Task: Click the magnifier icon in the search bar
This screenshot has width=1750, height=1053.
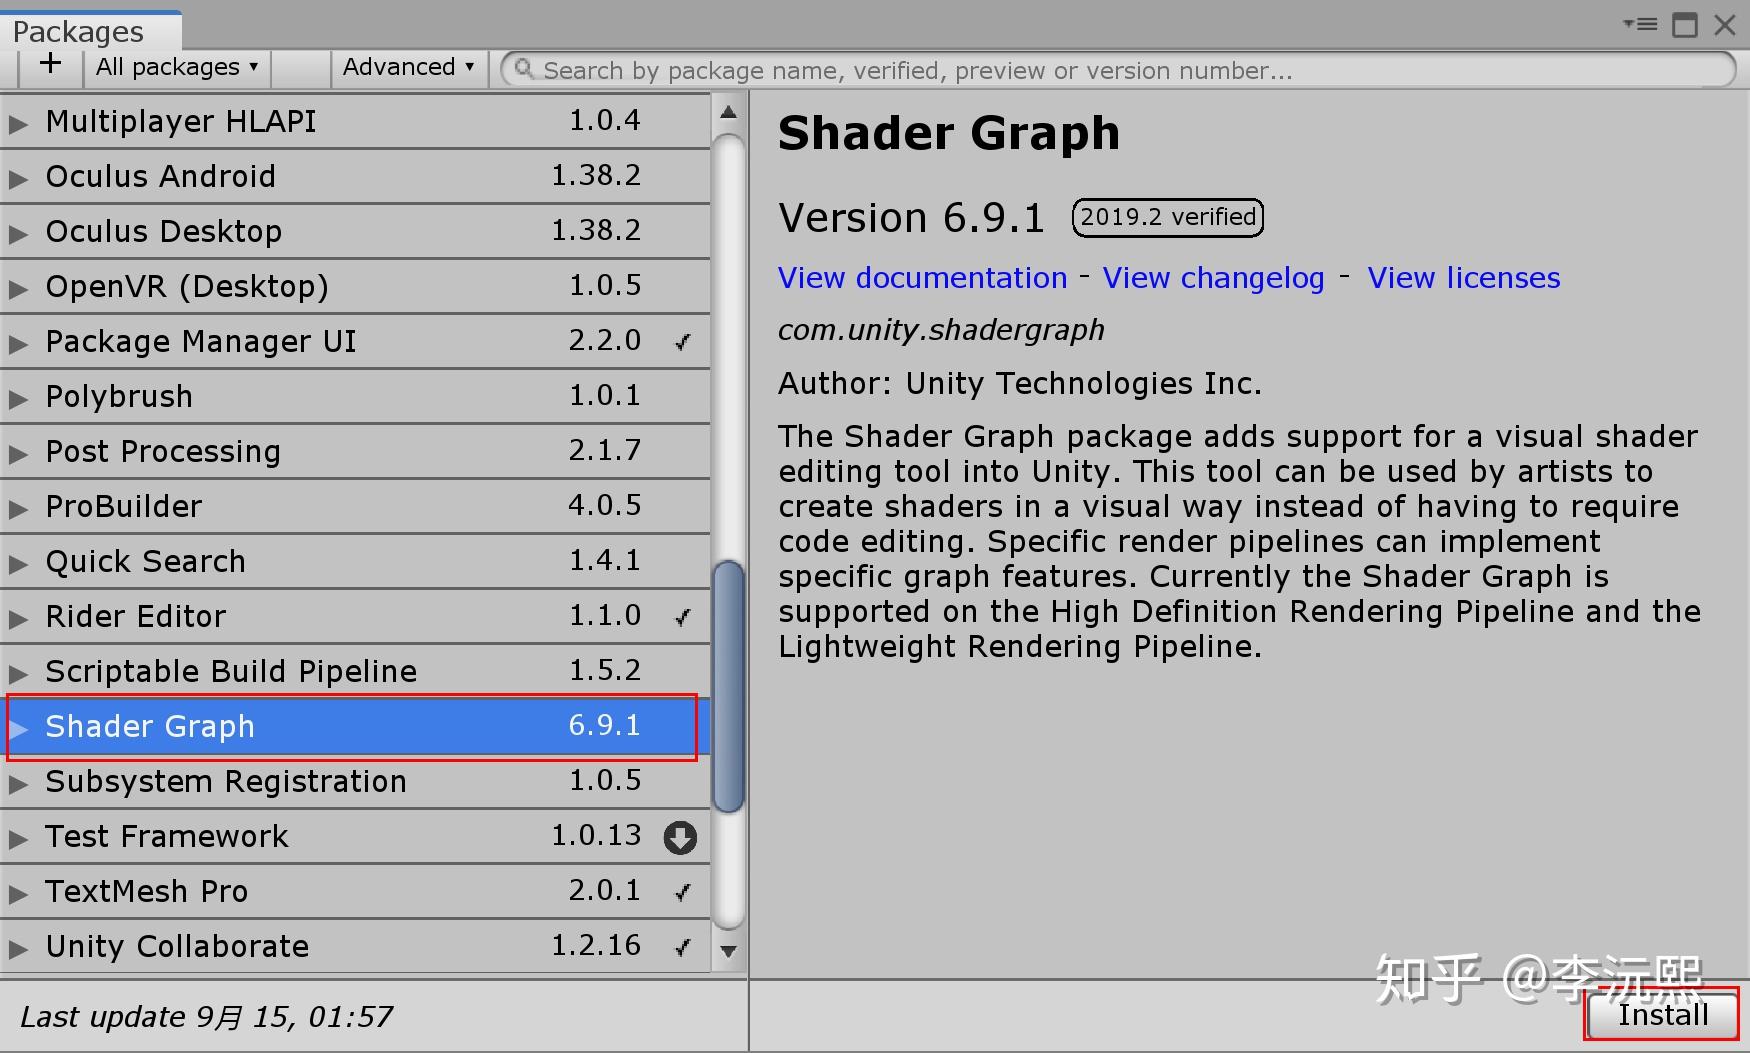Action: coord(524,69)
